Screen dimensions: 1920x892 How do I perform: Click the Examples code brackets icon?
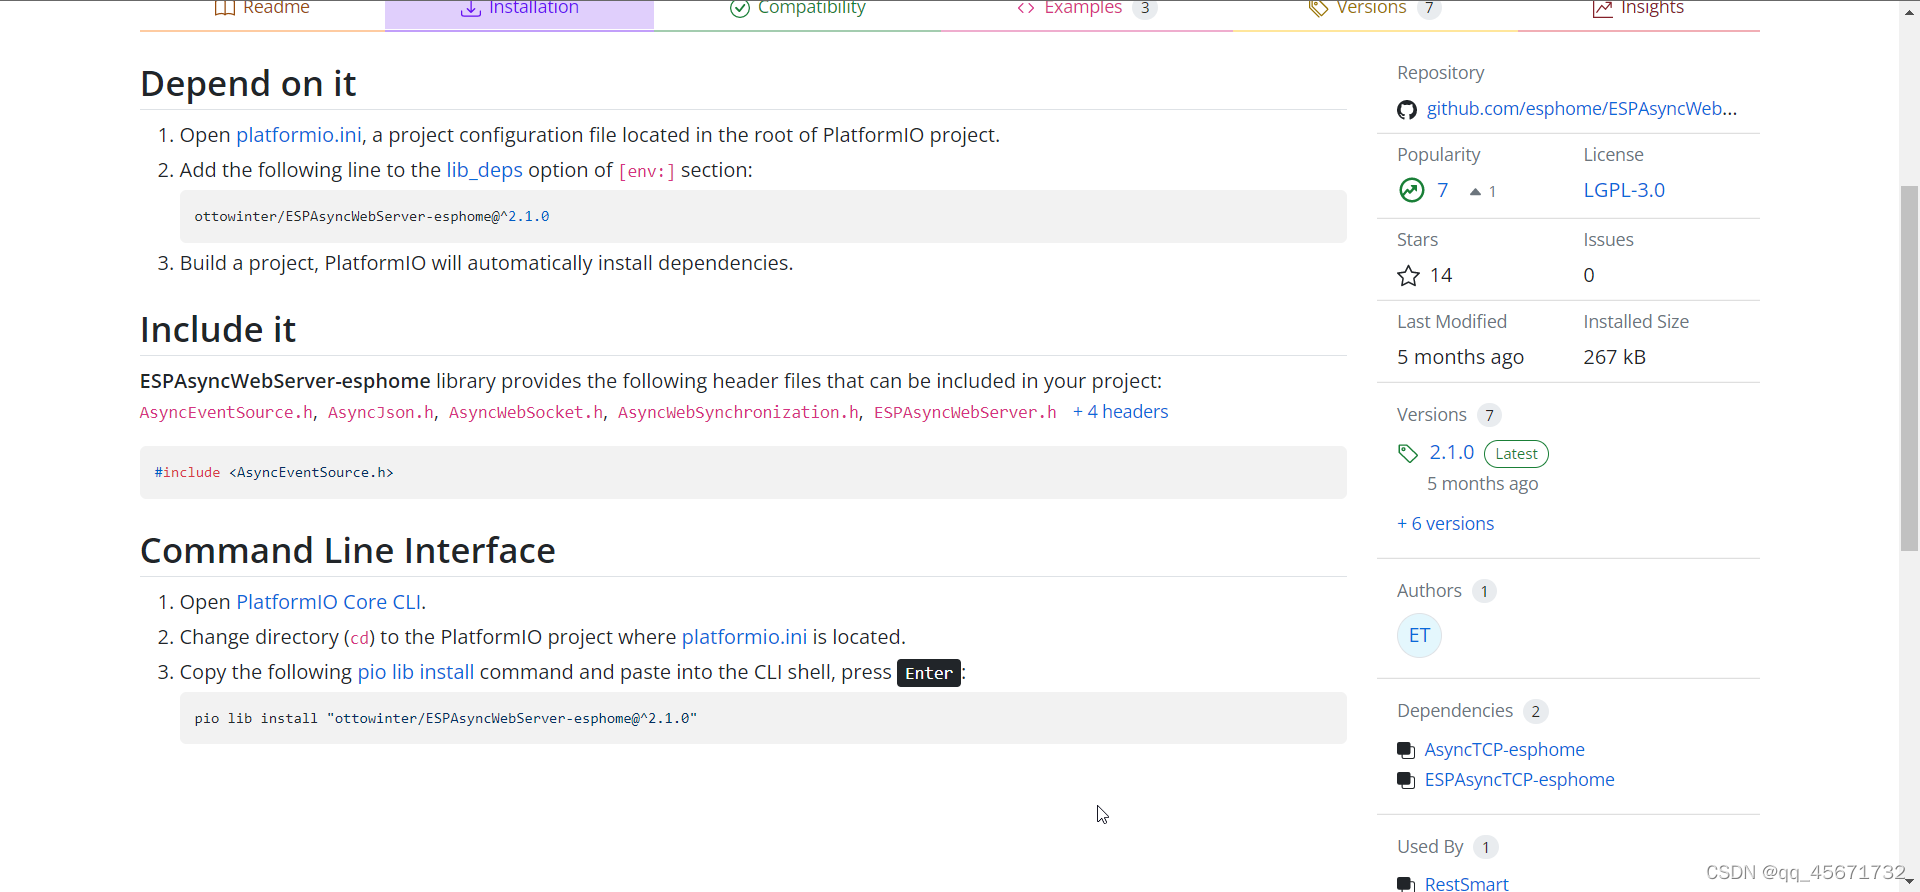click(x=1026, y=8)
